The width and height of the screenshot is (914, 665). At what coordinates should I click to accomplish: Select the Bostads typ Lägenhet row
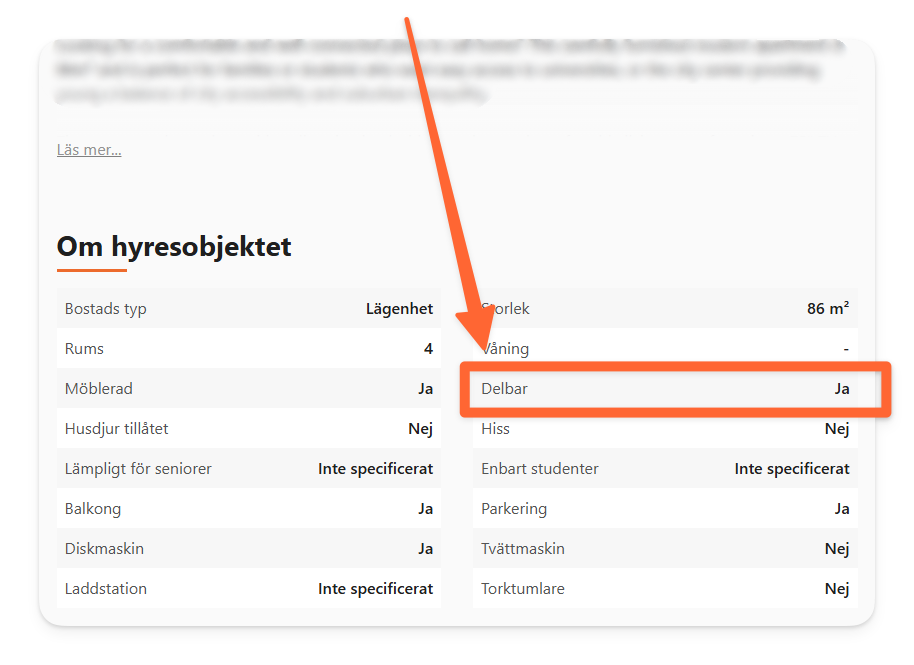[x=249, y=308]
